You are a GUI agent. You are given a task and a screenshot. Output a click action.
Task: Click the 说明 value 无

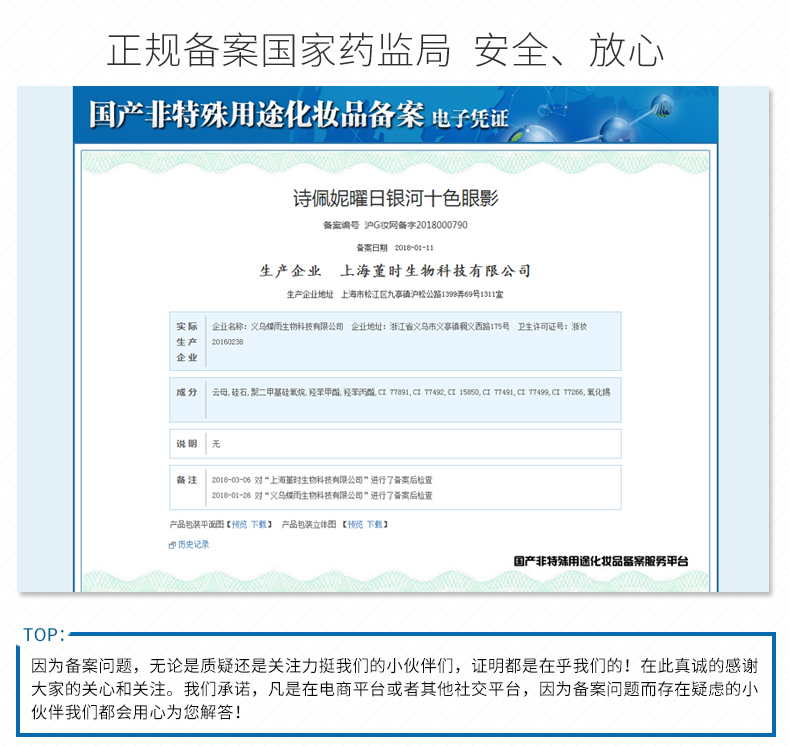(x=216, y=444)
